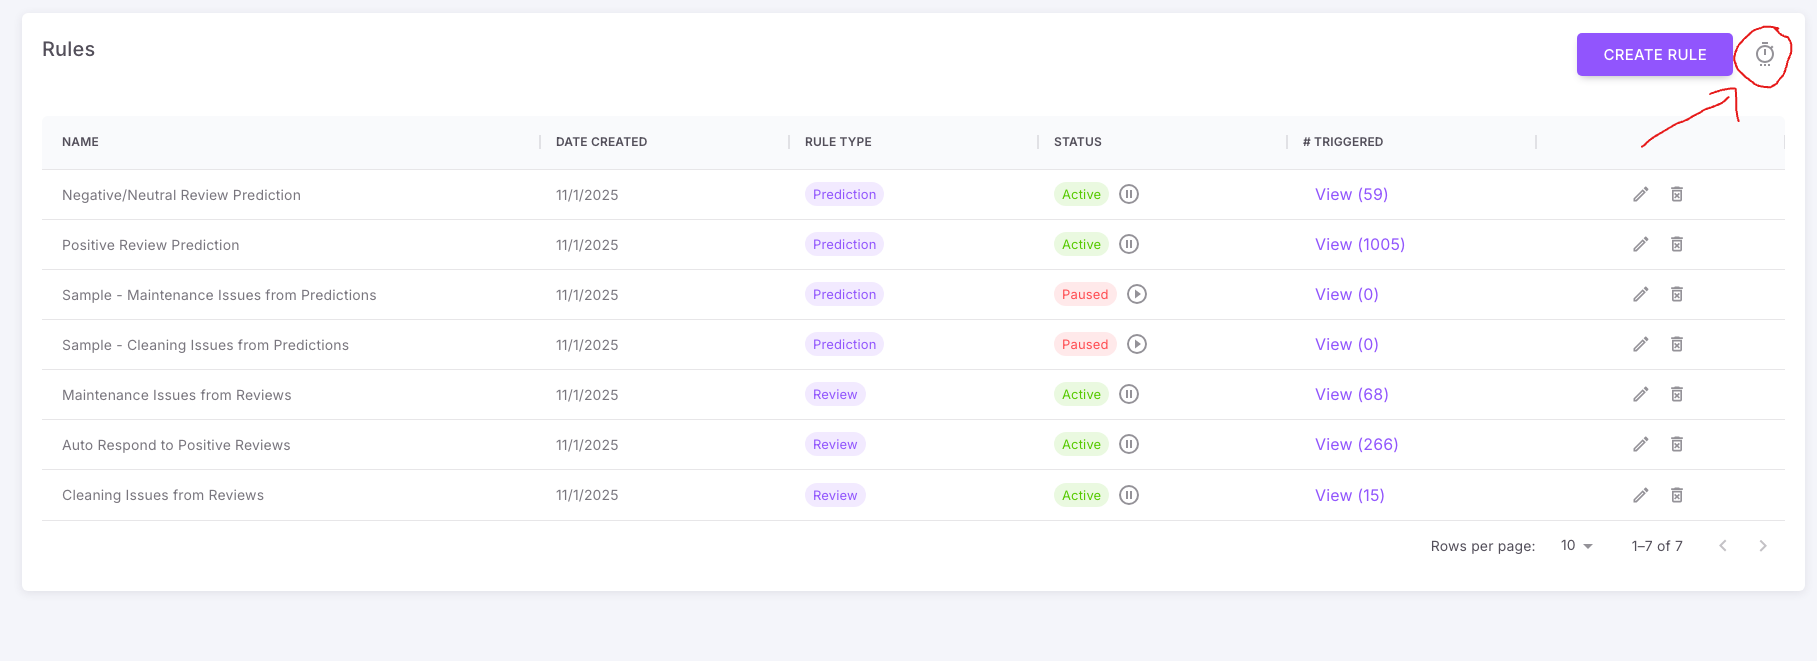Click the Review tag for Maintenance Issues
1817x661 pixels.
(835, 394)
